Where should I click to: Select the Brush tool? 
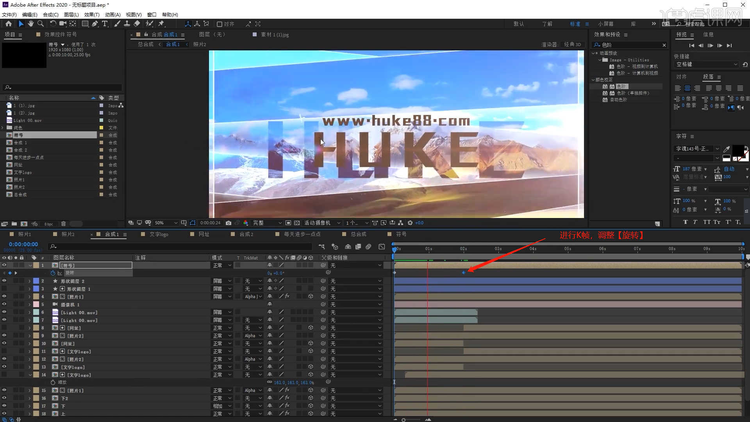pos(117,23)
